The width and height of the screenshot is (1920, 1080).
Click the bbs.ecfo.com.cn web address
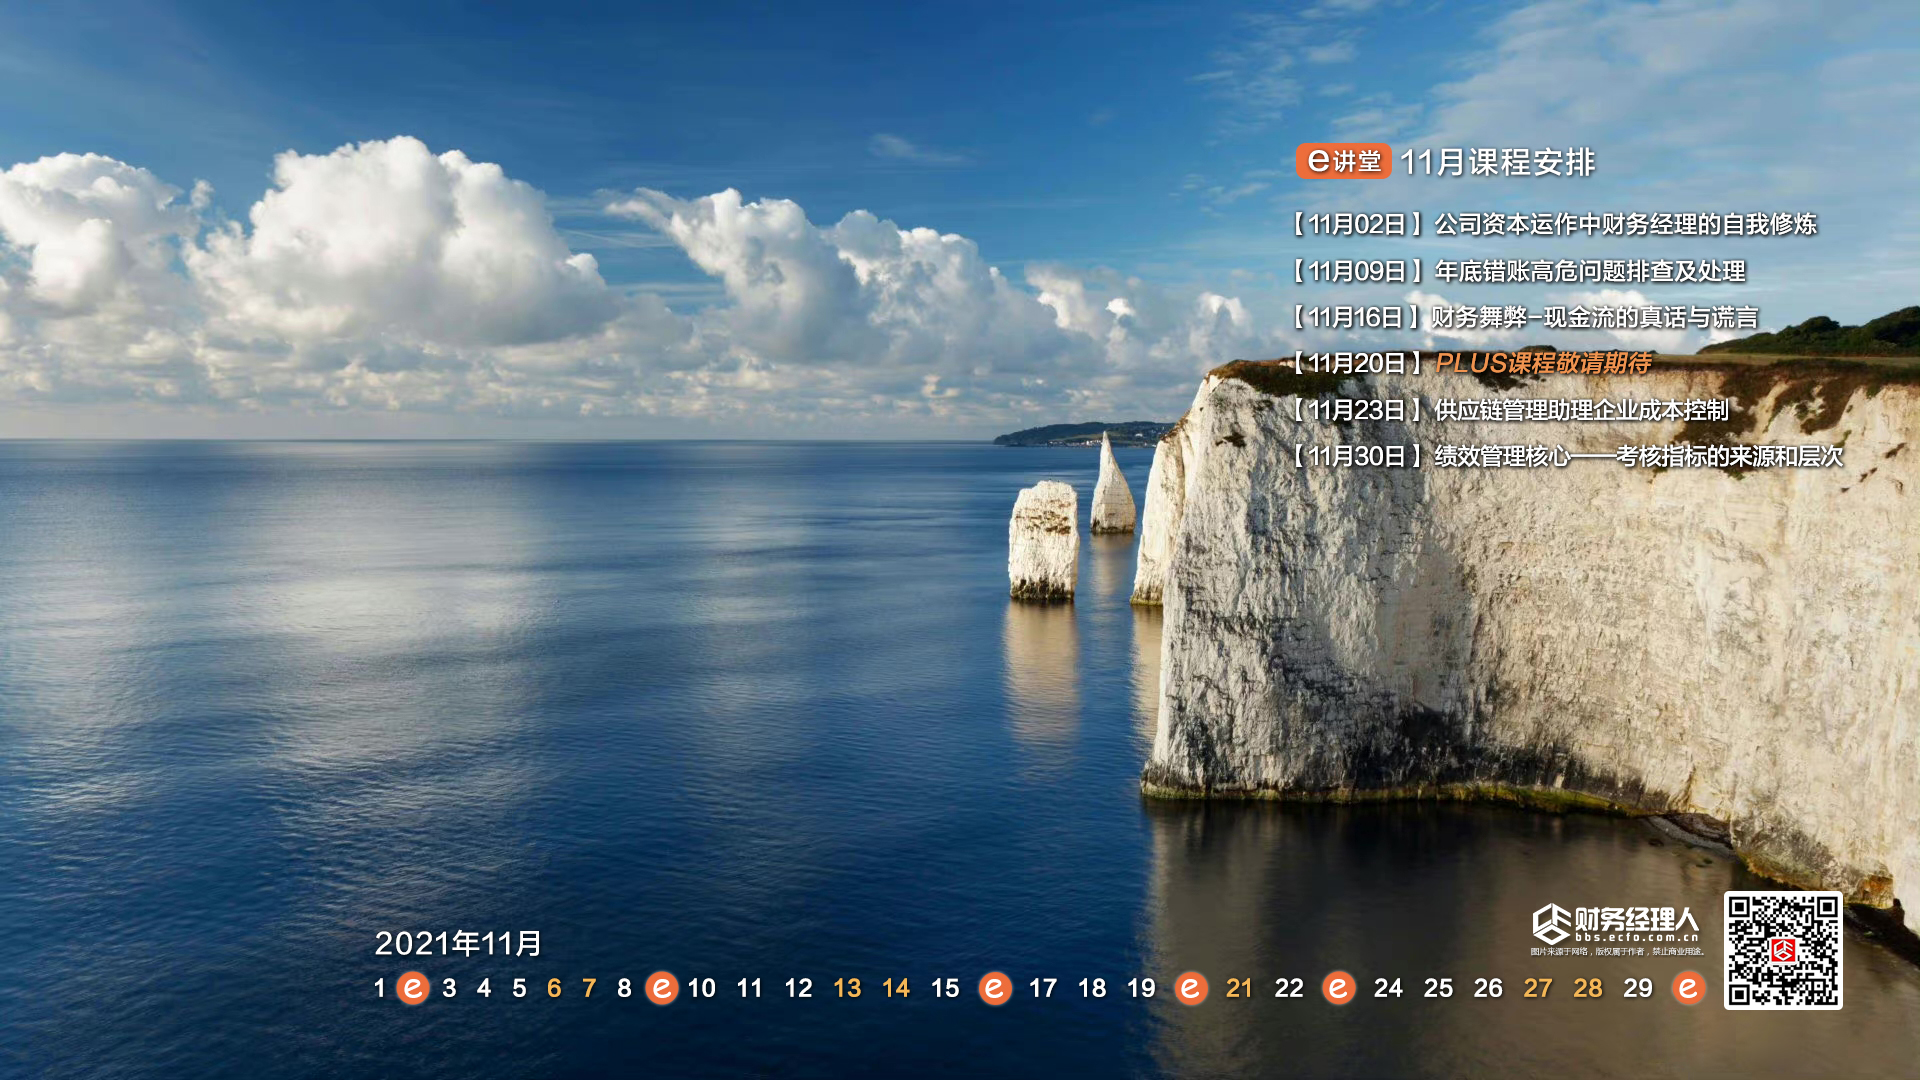point(1637,938)
